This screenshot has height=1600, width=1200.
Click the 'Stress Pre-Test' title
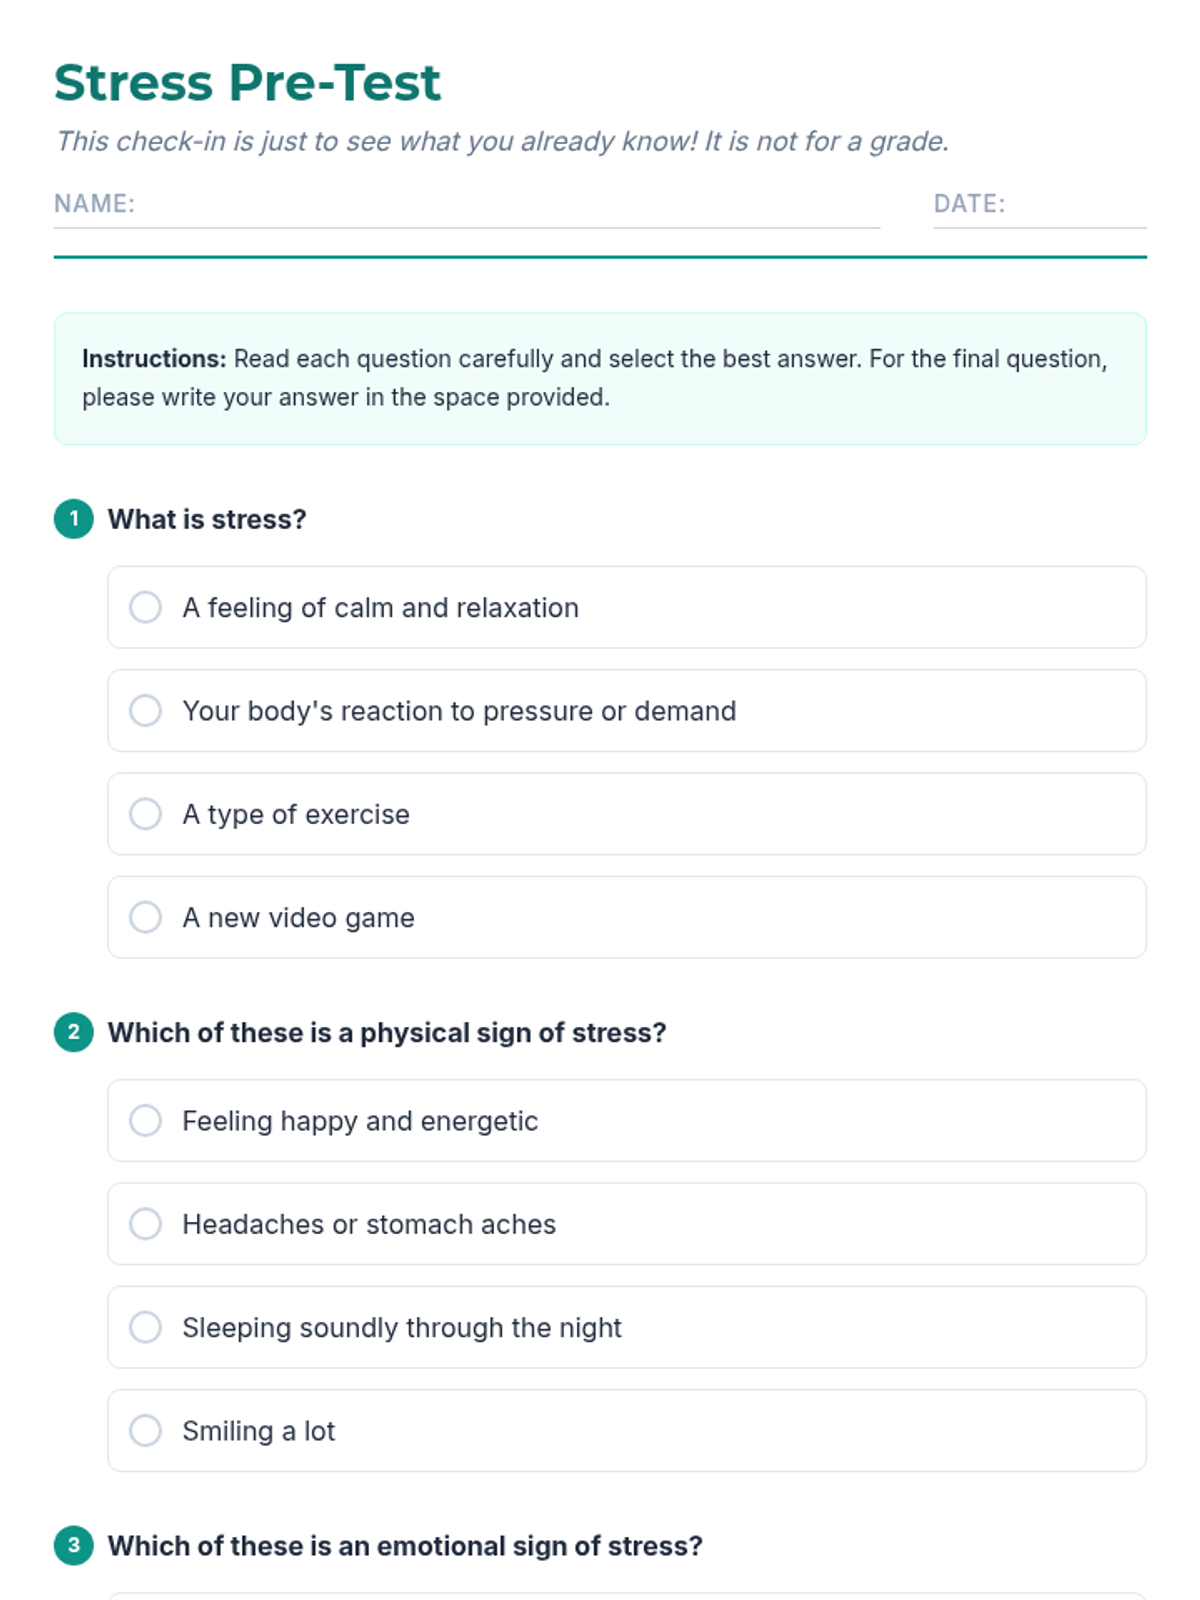[x=247, y=82]
